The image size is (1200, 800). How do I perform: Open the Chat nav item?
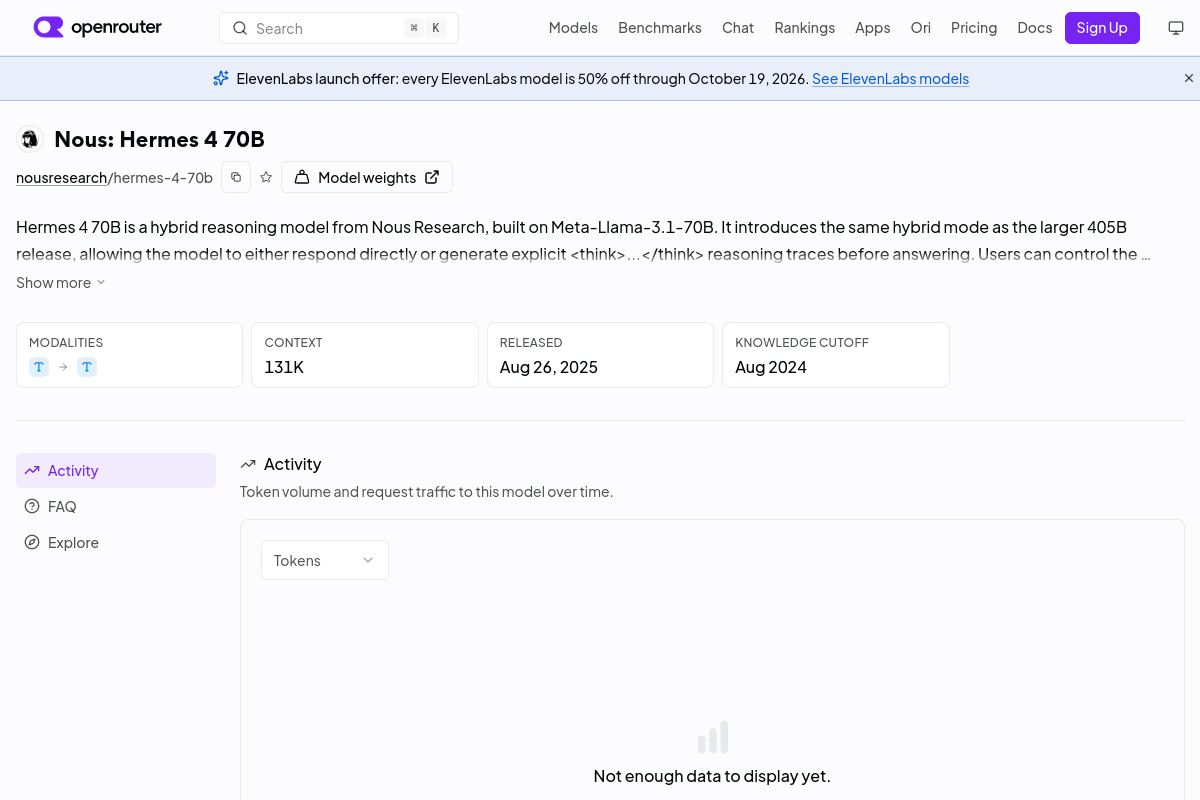738,28
